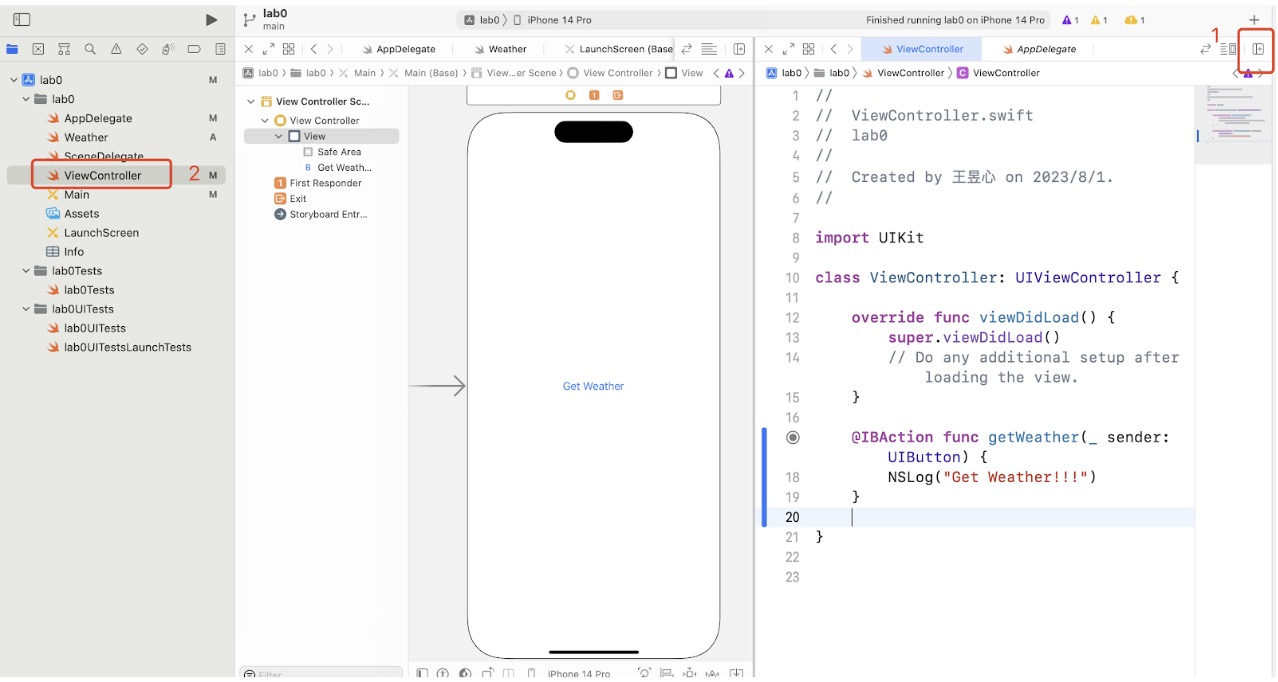The height and width of the screenshot is (682, 1278).
Task: Collapse the lab0Tests folder
Action: pos(27,271)
